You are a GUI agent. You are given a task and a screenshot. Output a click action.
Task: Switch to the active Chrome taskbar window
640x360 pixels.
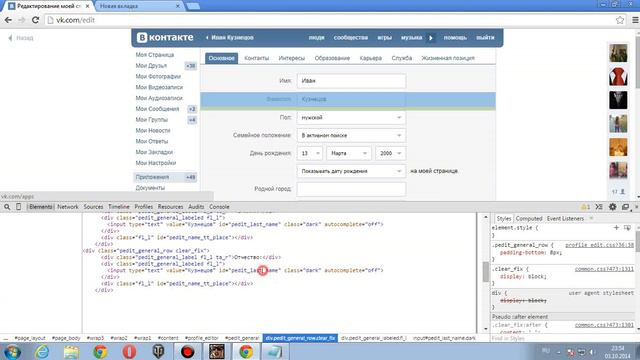pyautogui.click(x=246, y=352)
